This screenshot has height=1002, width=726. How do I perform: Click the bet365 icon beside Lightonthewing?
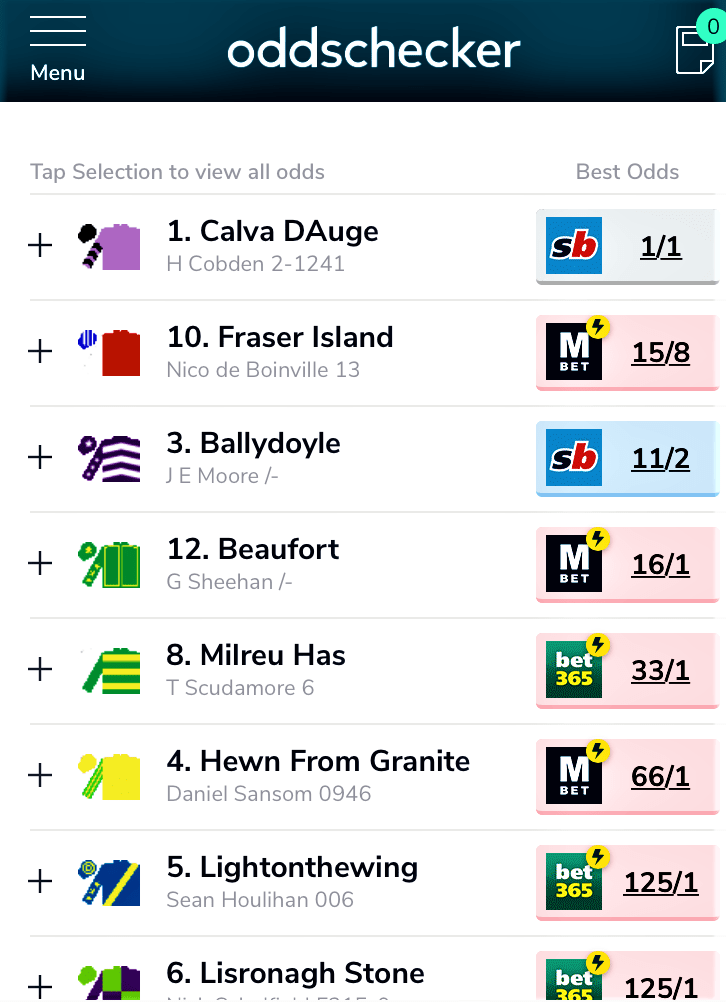click(x=574, y=882)
